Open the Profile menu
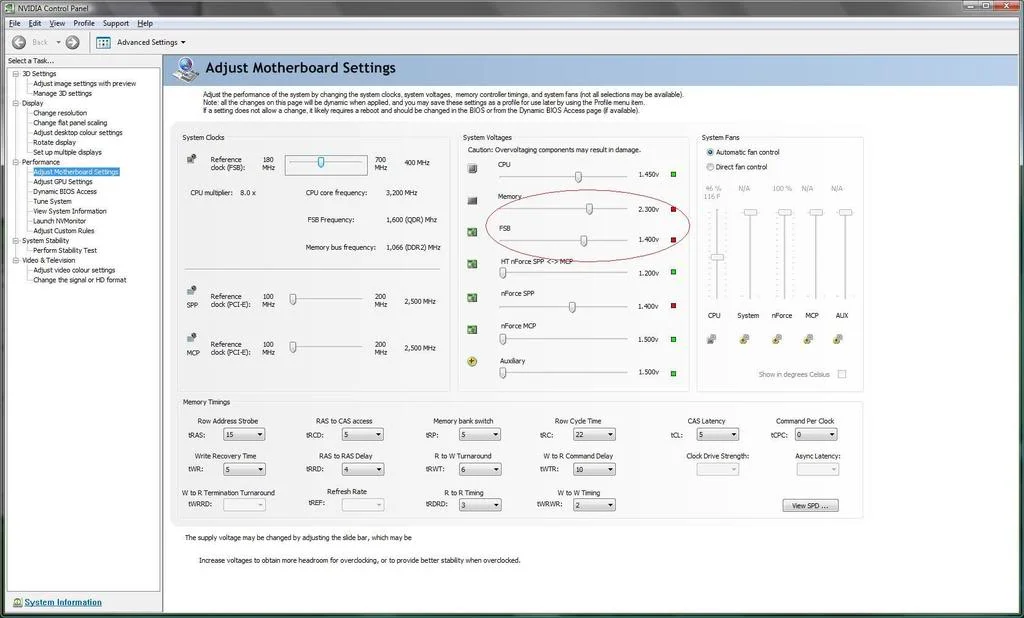Screen dimensions: 1024x618 pos(84,24)
